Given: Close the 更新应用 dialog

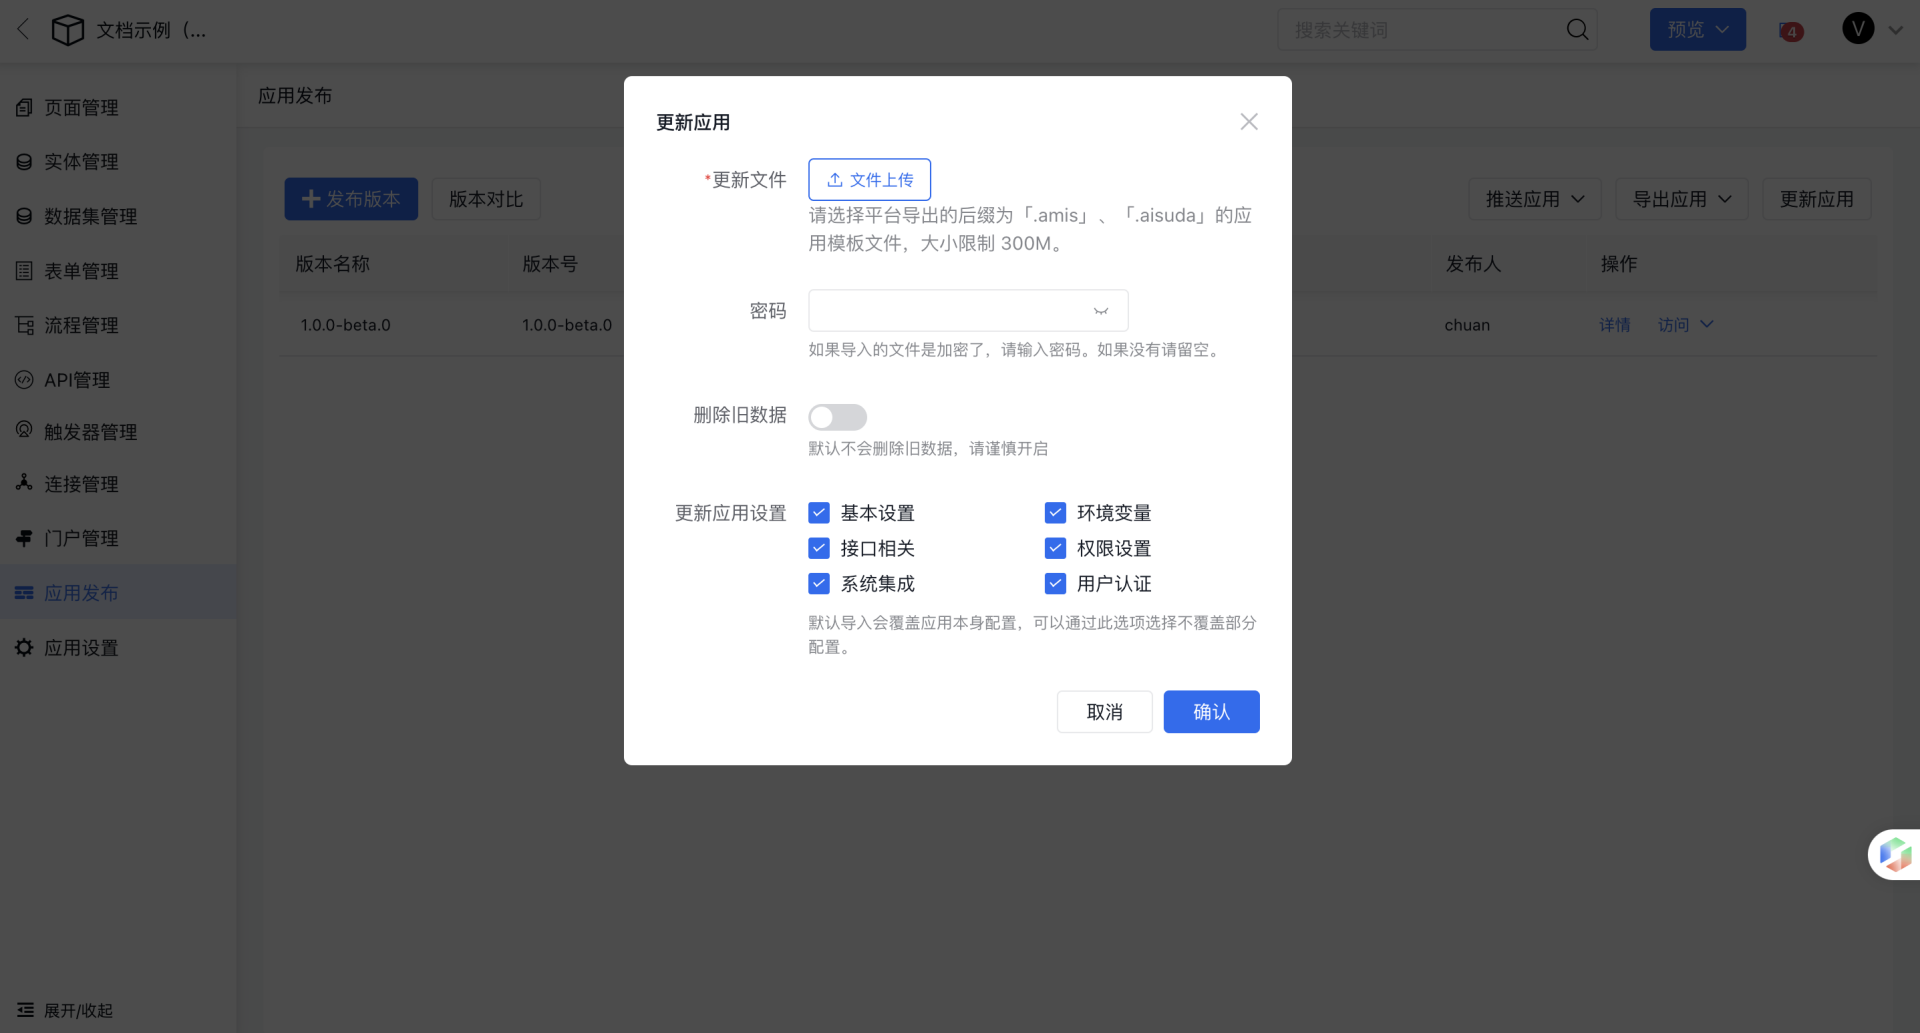Looking at the screenshot, I should pyautogui.click(x=1248, y=122).
